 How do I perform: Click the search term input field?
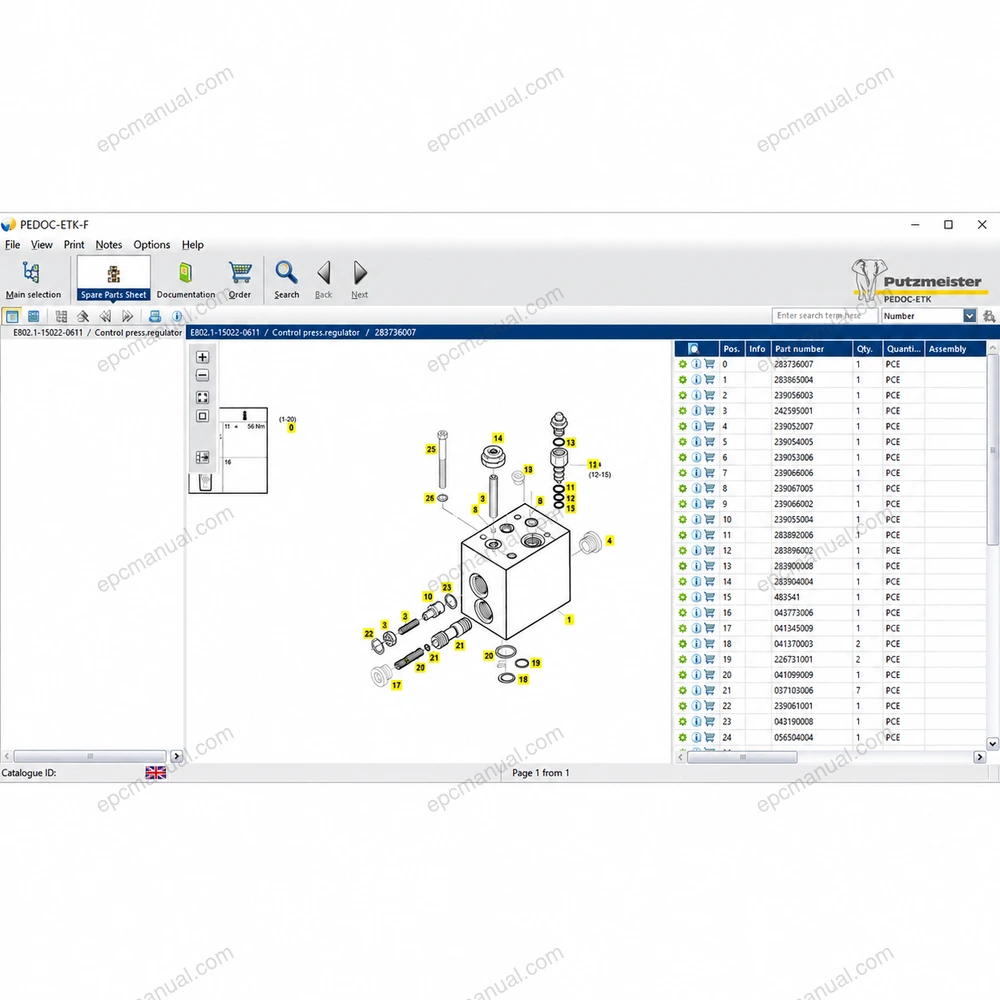(x=825, y=316)
